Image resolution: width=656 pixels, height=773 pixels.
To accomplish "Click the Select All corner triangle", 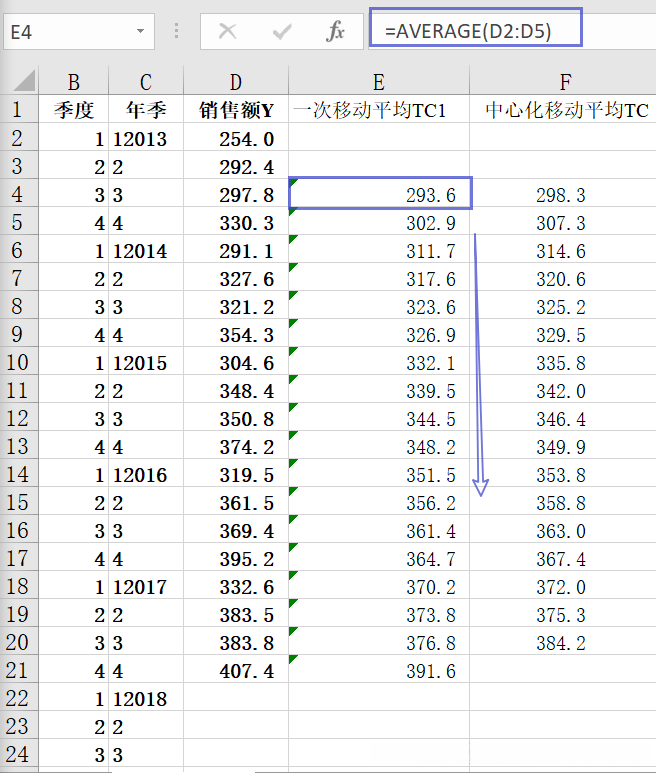I will (x=24, y=81).
